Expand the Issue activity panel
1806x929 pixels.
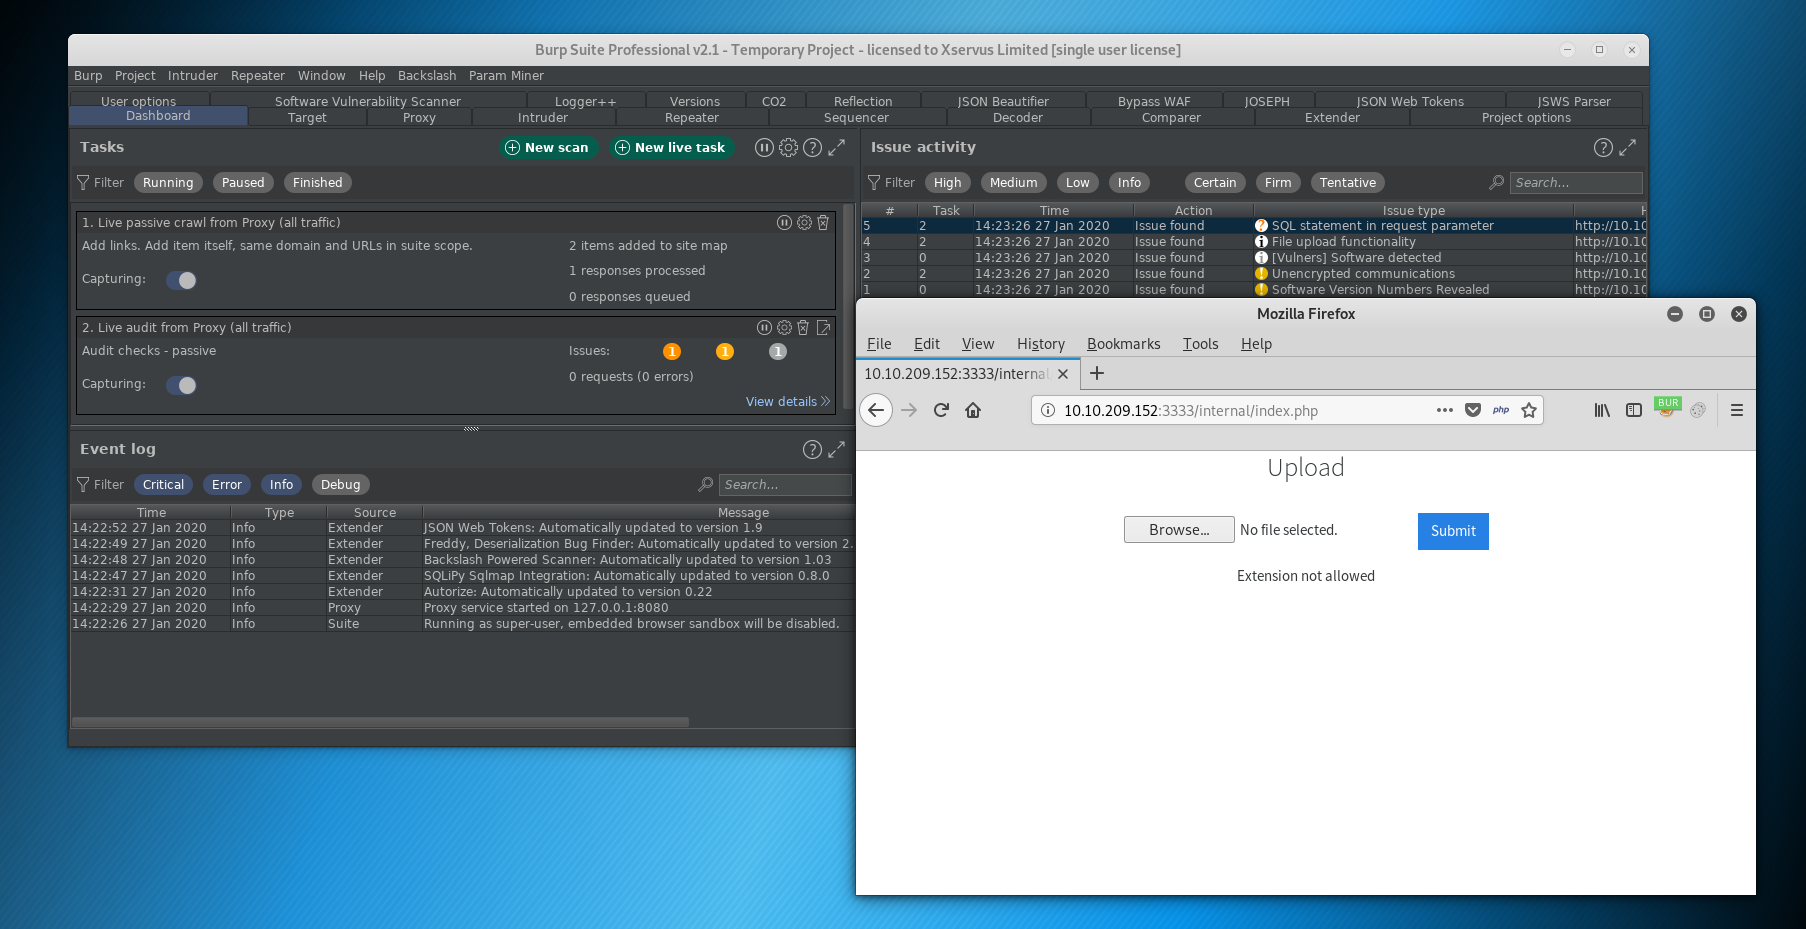point(1628,147)
